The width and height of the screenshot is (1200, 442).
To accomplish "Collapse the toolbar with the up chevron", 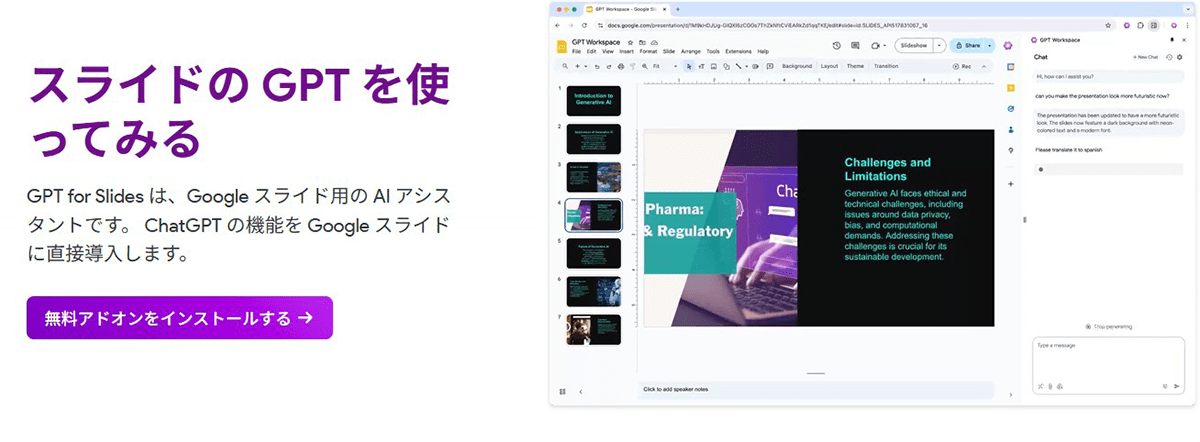I will [x=985, y=66].
